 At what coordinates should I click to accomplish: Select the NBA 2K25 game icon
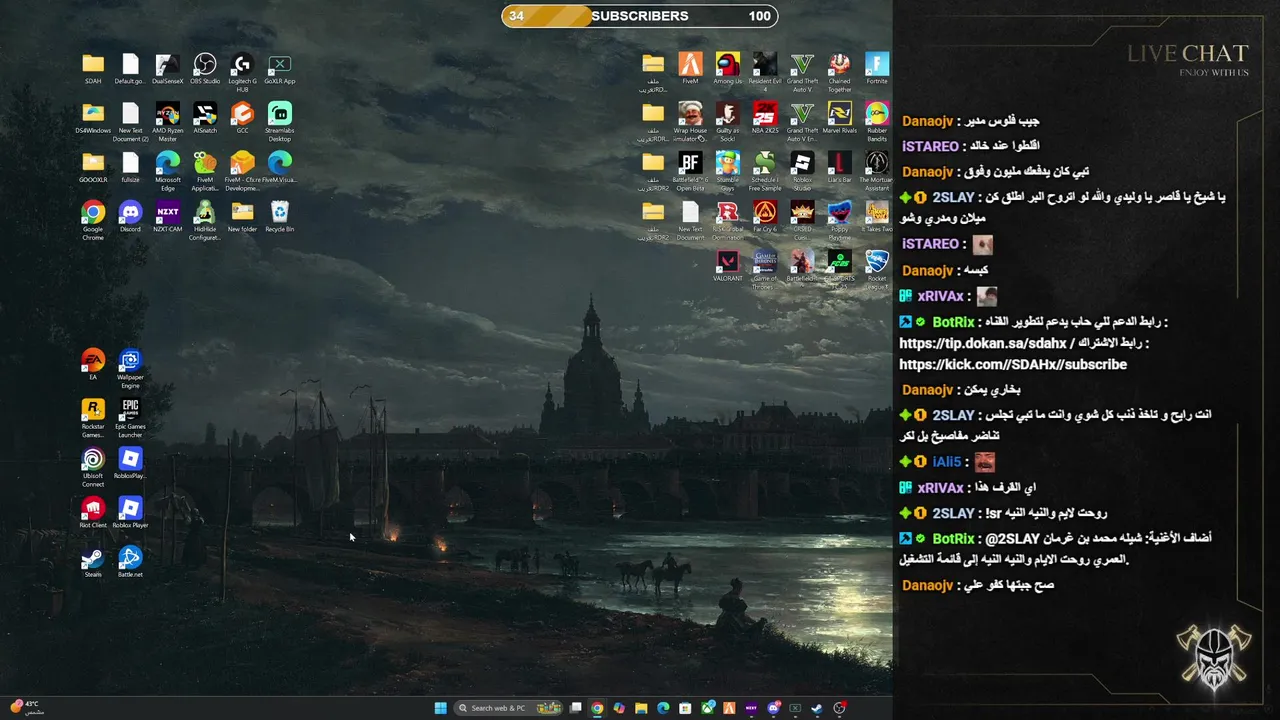coord(765,118)
